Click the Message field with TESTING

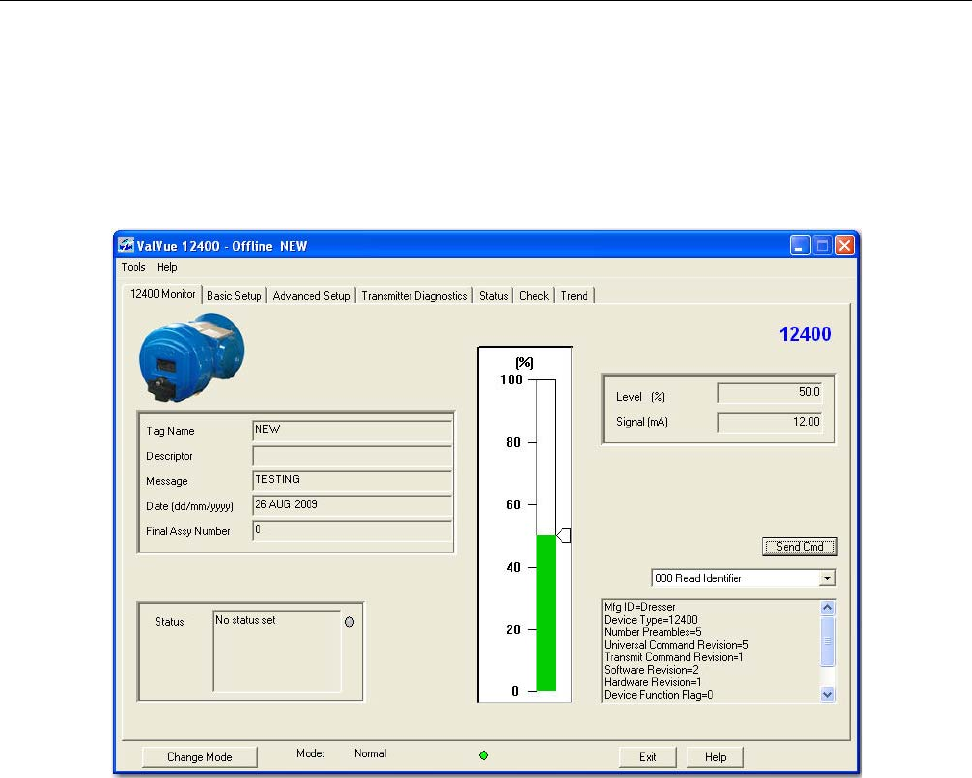tap(352, 480)
